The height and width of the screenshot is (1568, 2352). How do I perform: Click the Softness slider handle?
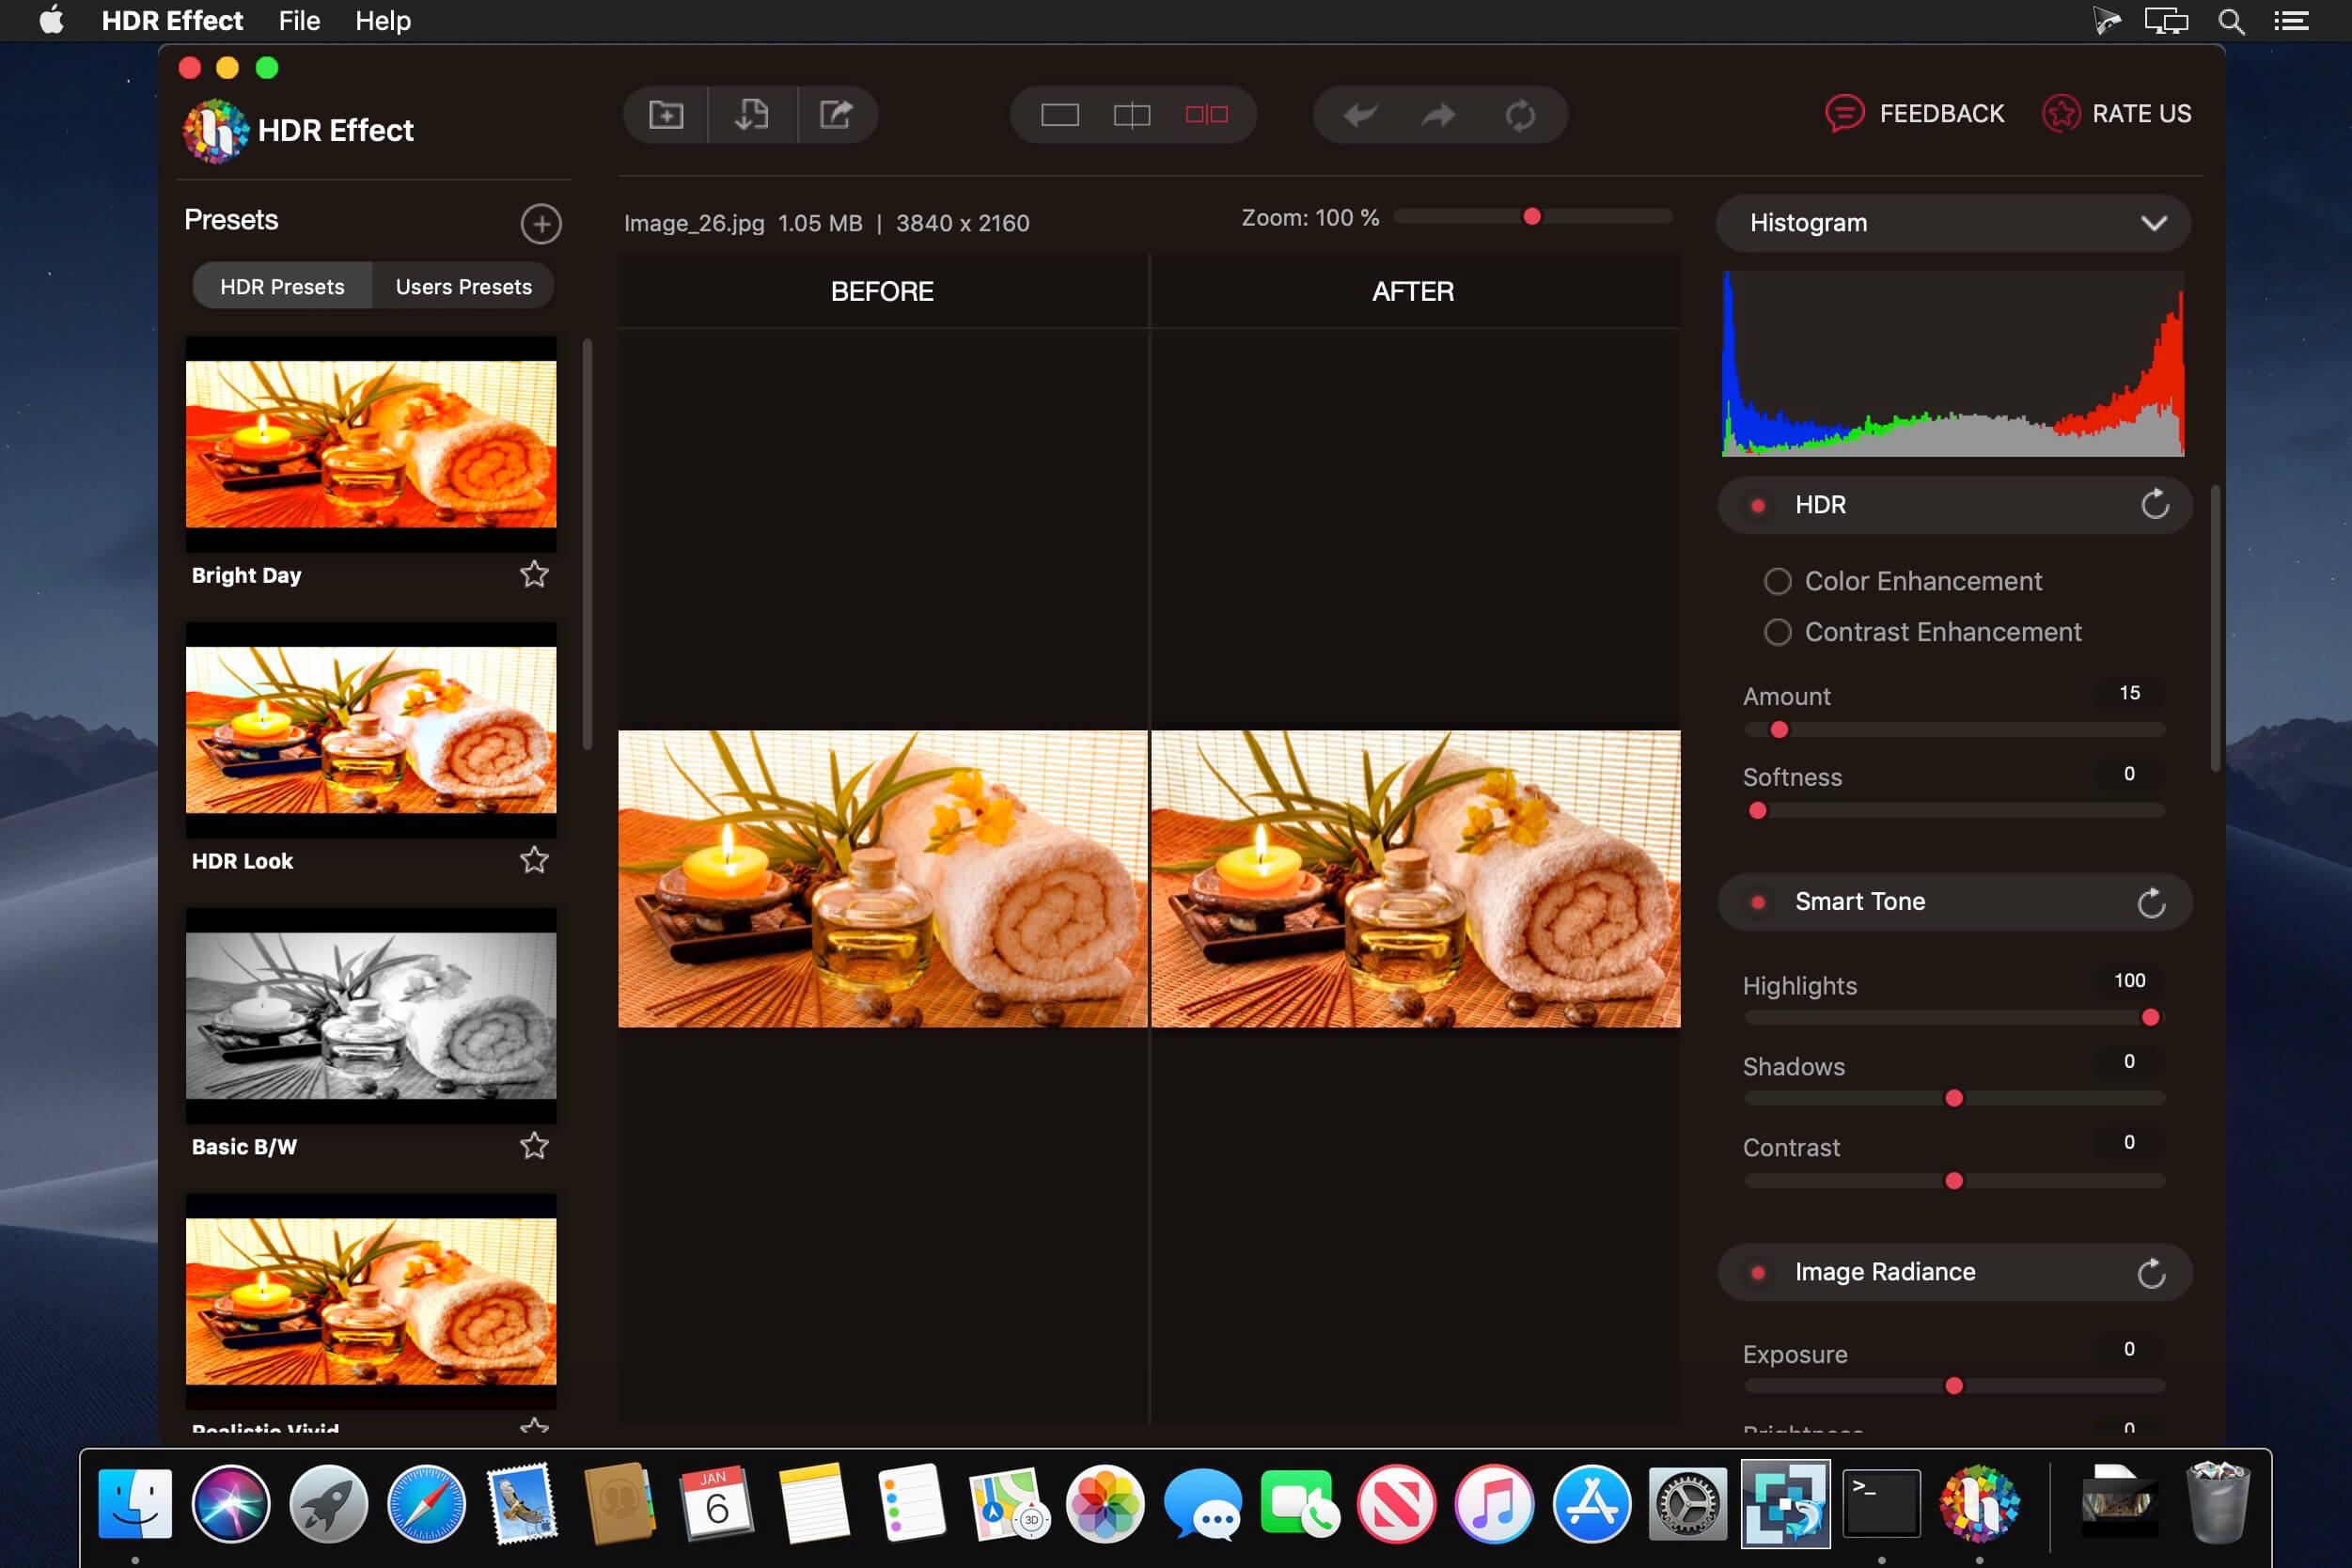[1758, 811]
